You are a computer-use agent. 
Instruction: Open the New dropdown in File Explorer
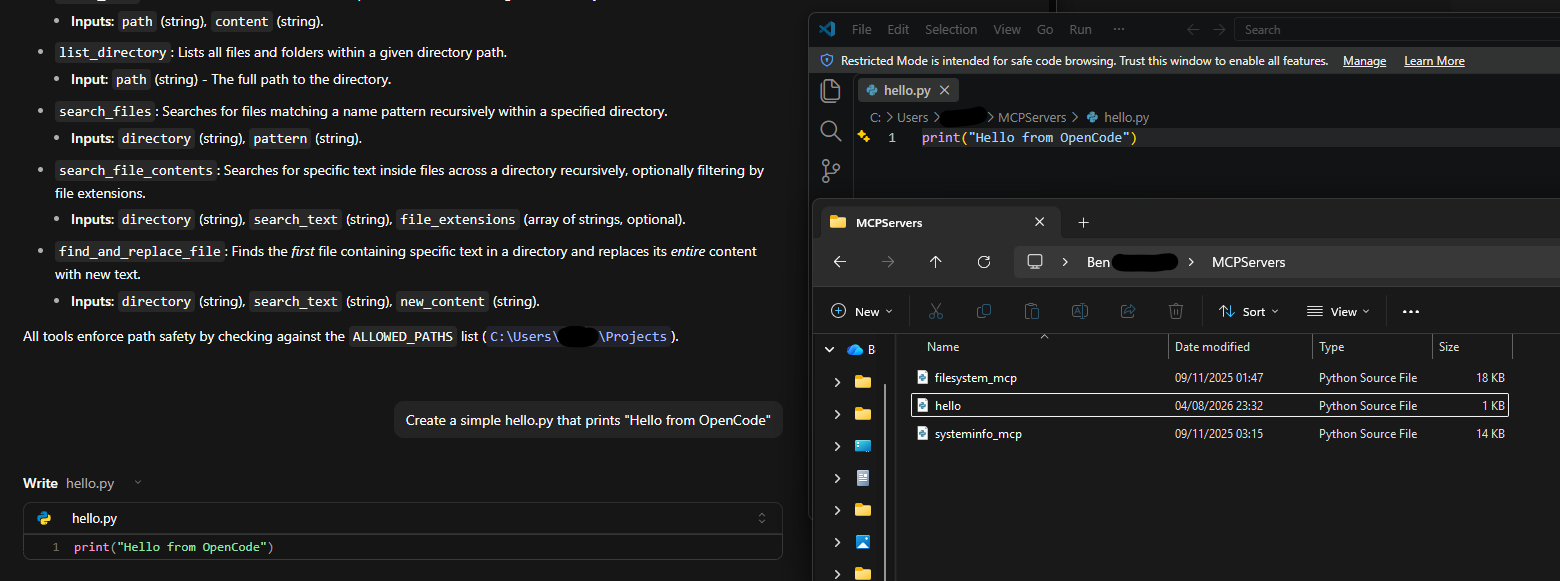pos(861,311)
